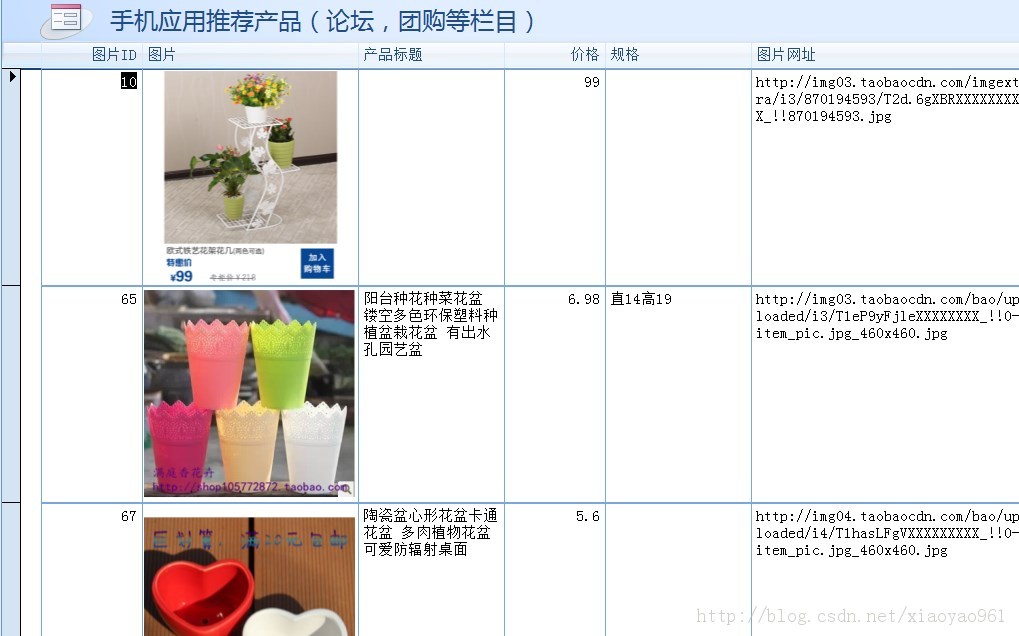1019x636 pixels.
Task: Click the 加入购物车 button in the first image
Action: coord(317,263)
